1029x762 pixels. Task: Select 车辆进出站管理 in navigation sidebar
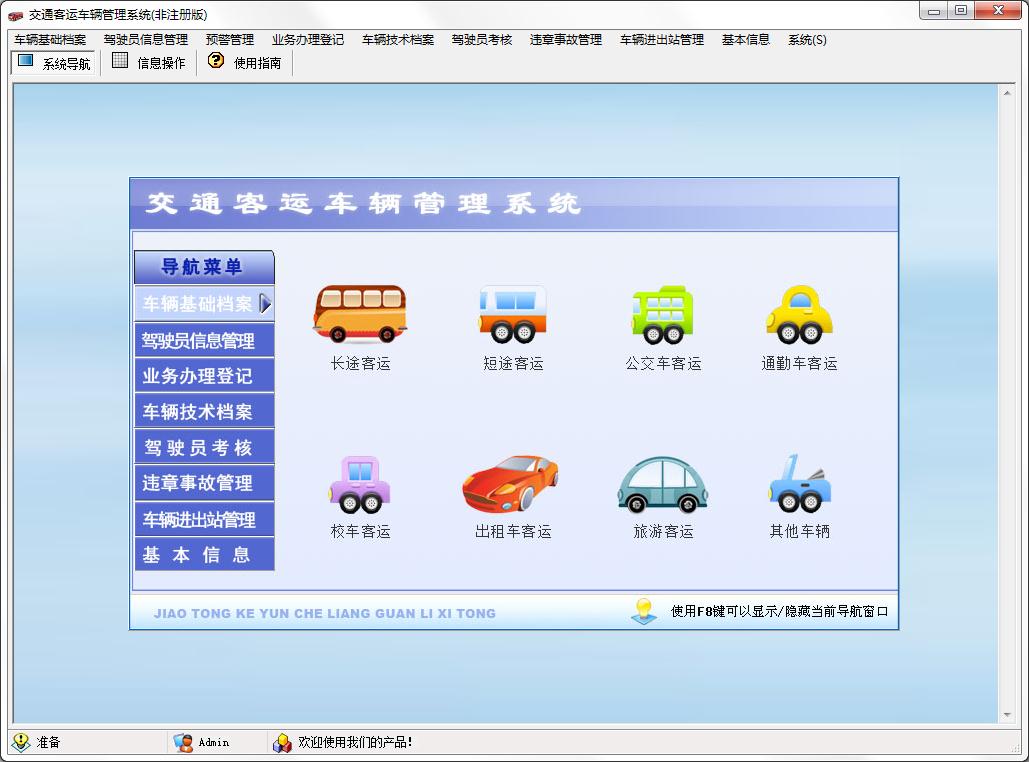tap(204, 519)
